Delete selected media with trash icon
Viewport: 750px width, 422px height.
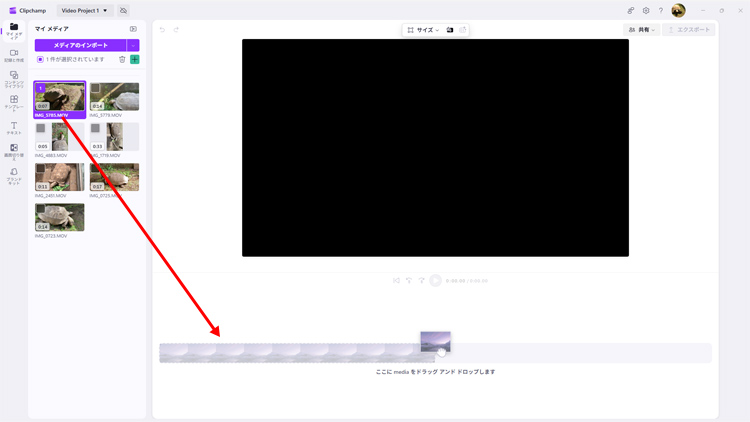(122, 59)
